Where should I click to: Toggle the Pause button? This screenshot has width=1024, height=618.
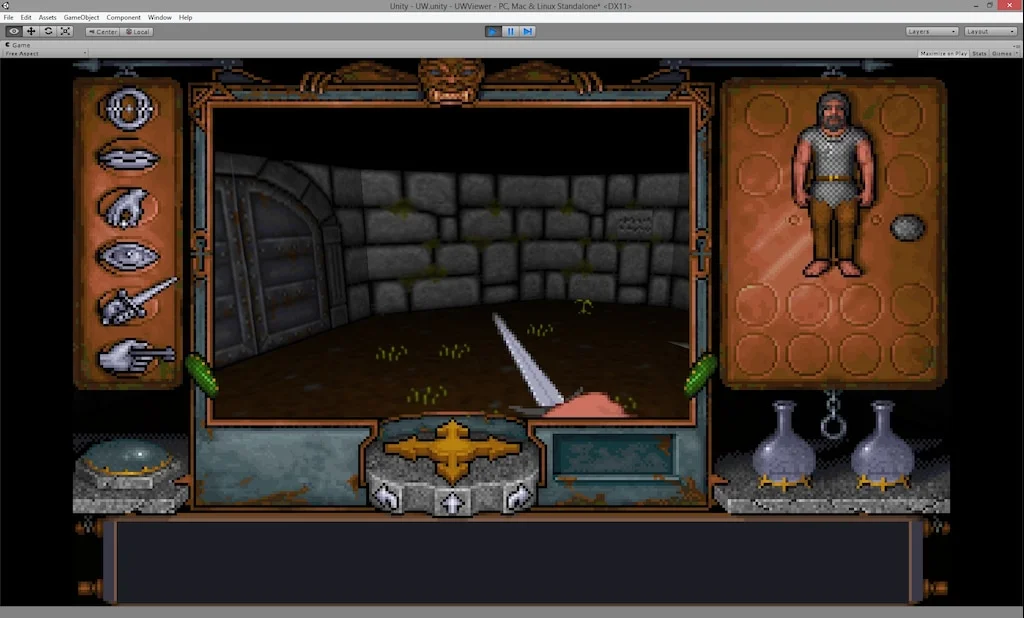510,31
